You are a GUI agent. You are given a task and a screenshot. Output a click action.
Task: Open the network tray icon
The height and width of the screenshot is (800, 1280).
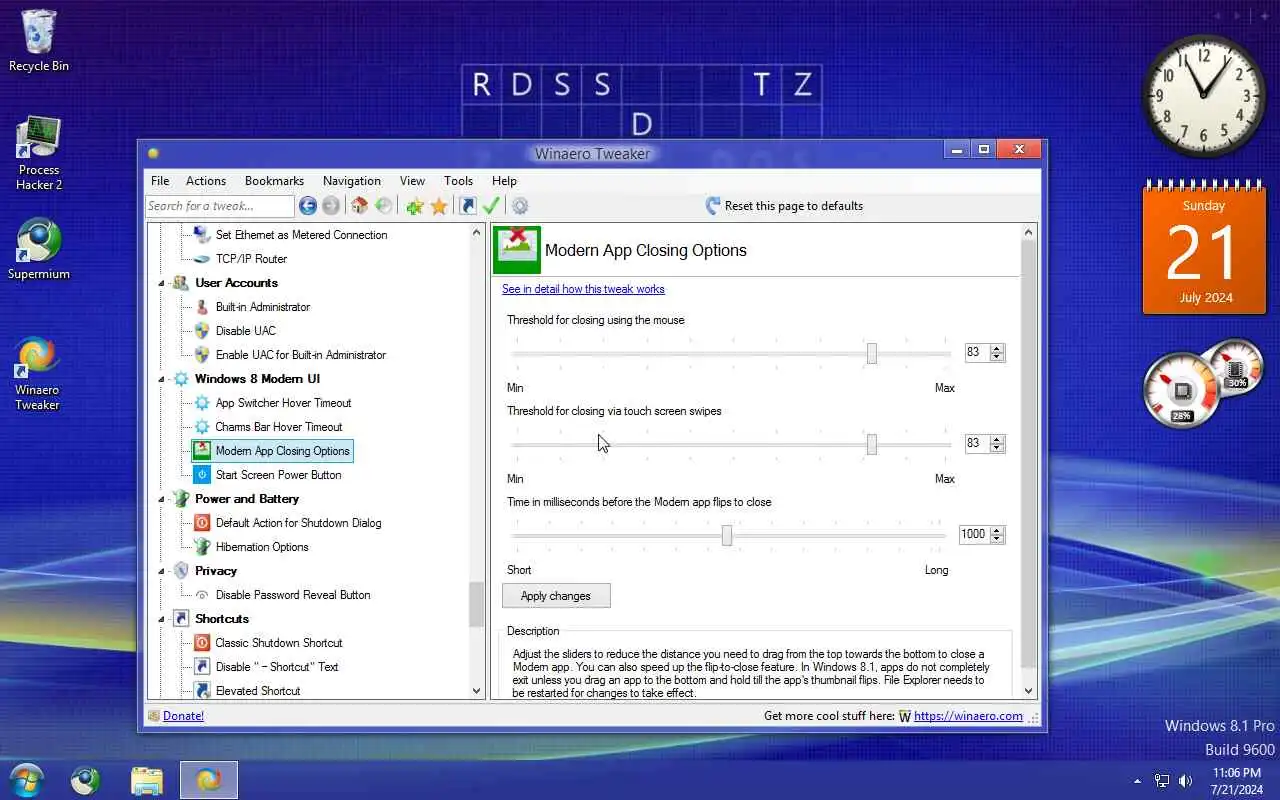point(1162,781)
